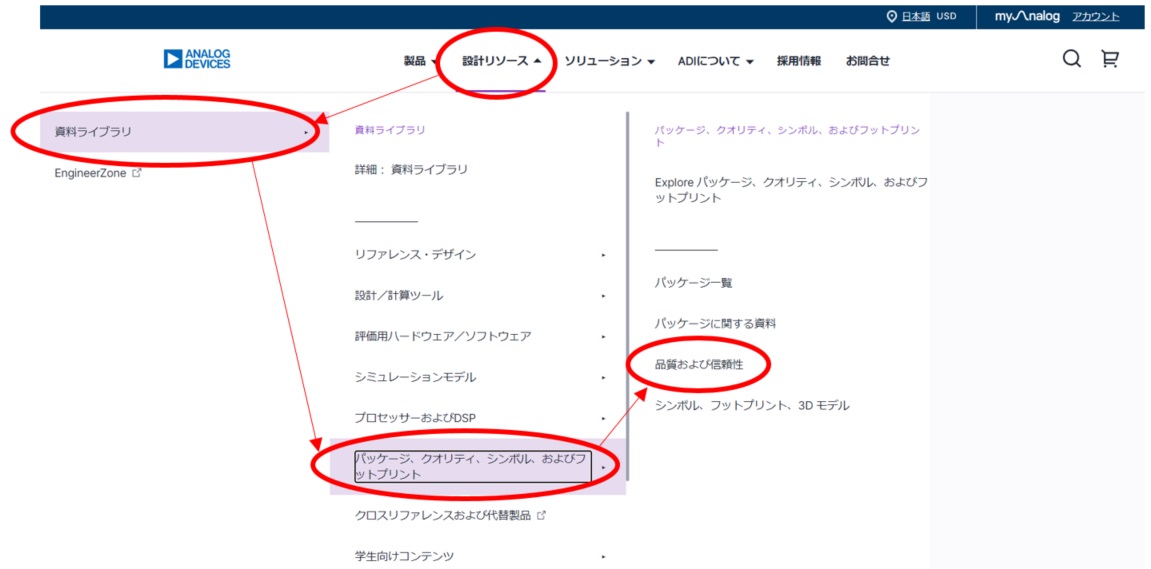Open the ADIについて dropdown
This screenshot has width=1151, height=569.
(x=715, y=61)
